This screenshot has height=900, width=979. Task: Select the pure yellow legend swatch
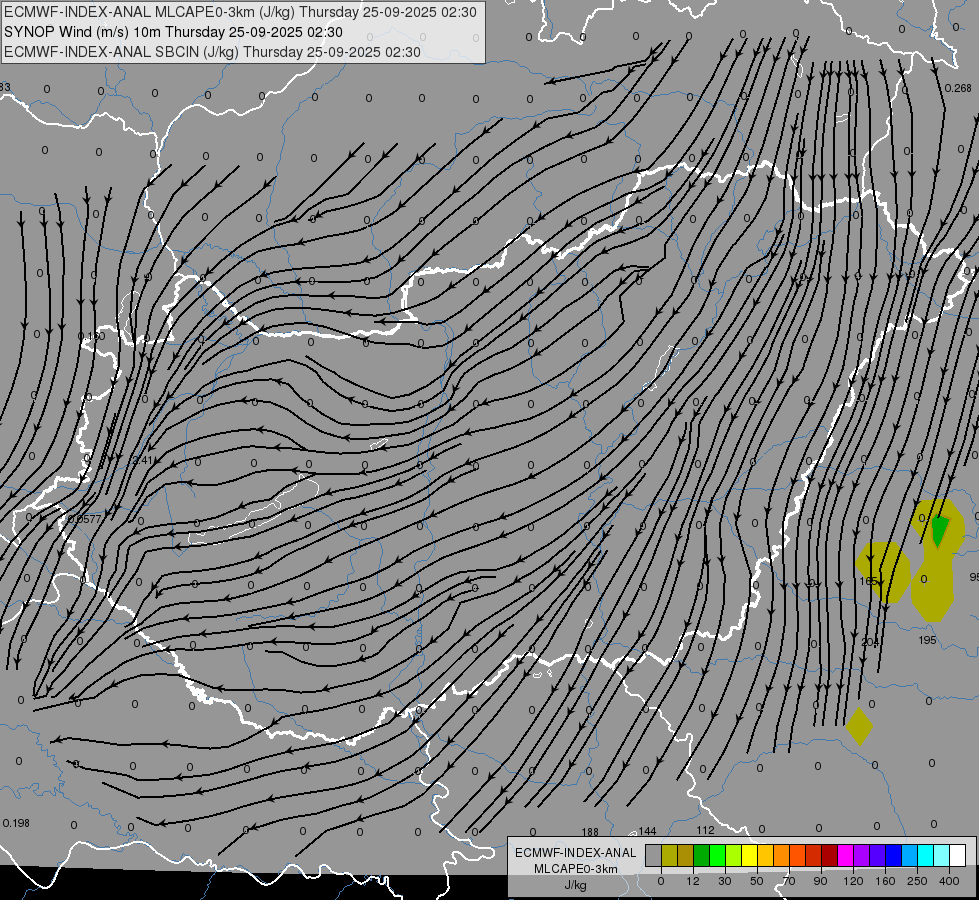point(749,855)
